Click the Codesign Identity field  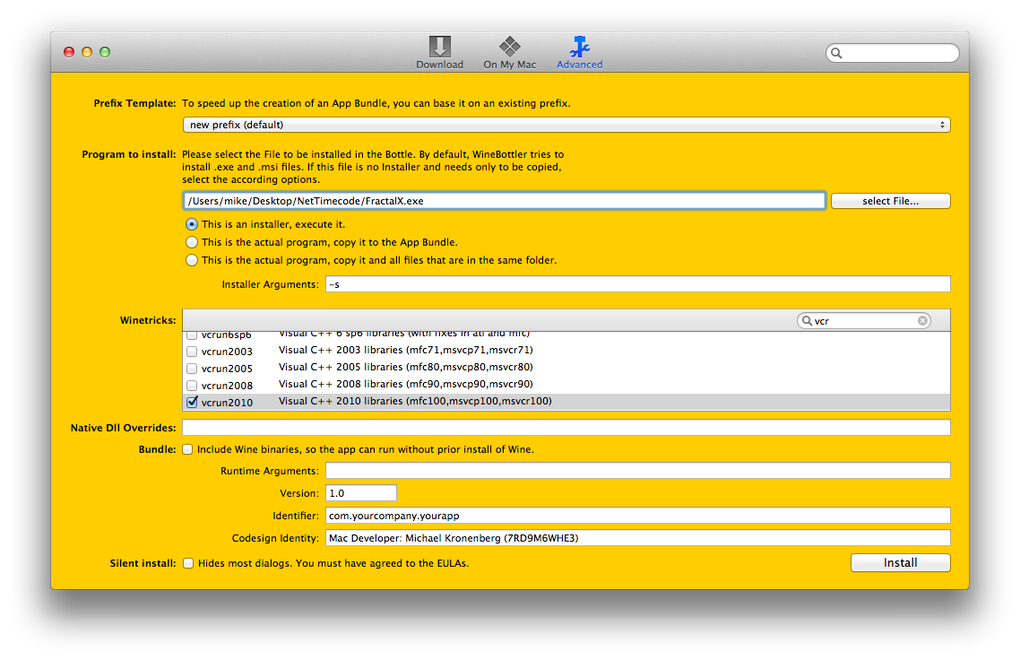[638, 538]
